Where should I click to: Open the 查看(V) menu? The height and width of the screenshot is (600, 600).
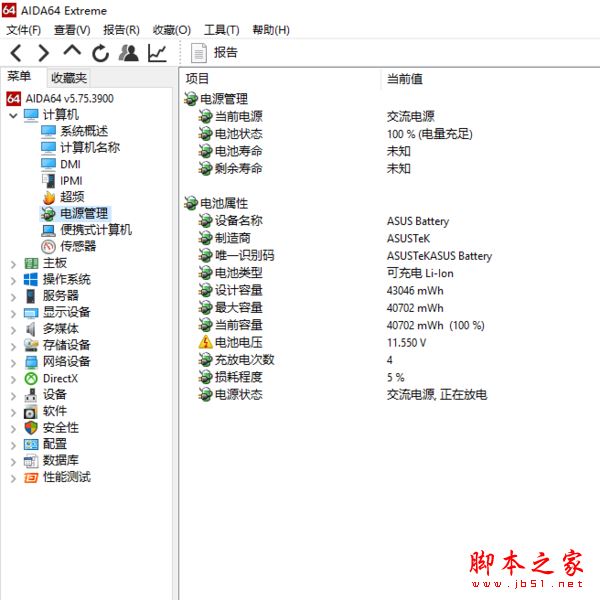pyautogui.click(x=72, y=30)
